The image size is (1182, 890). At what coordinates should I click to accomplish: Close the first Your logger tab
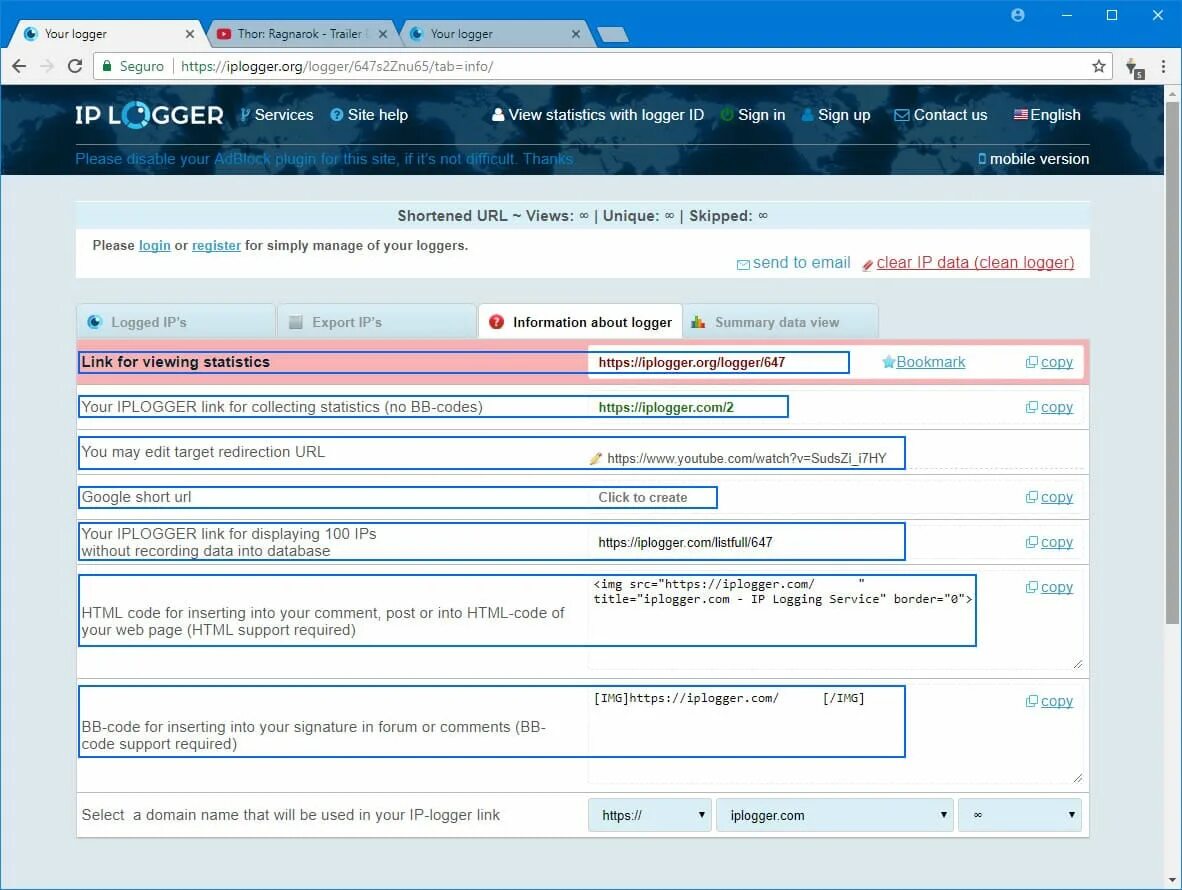pos(189,34)
